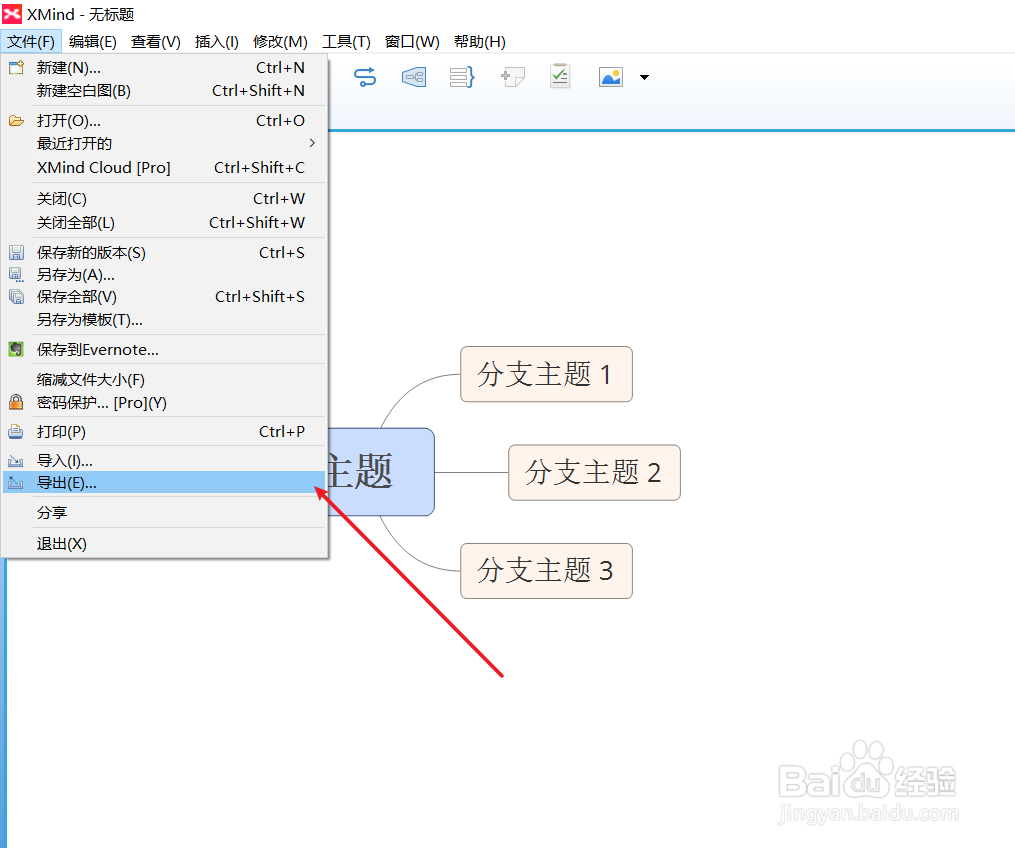Insert a Summary with the brace icon
The height and width of the screenshot is (848, 1015).
[461, 77]
